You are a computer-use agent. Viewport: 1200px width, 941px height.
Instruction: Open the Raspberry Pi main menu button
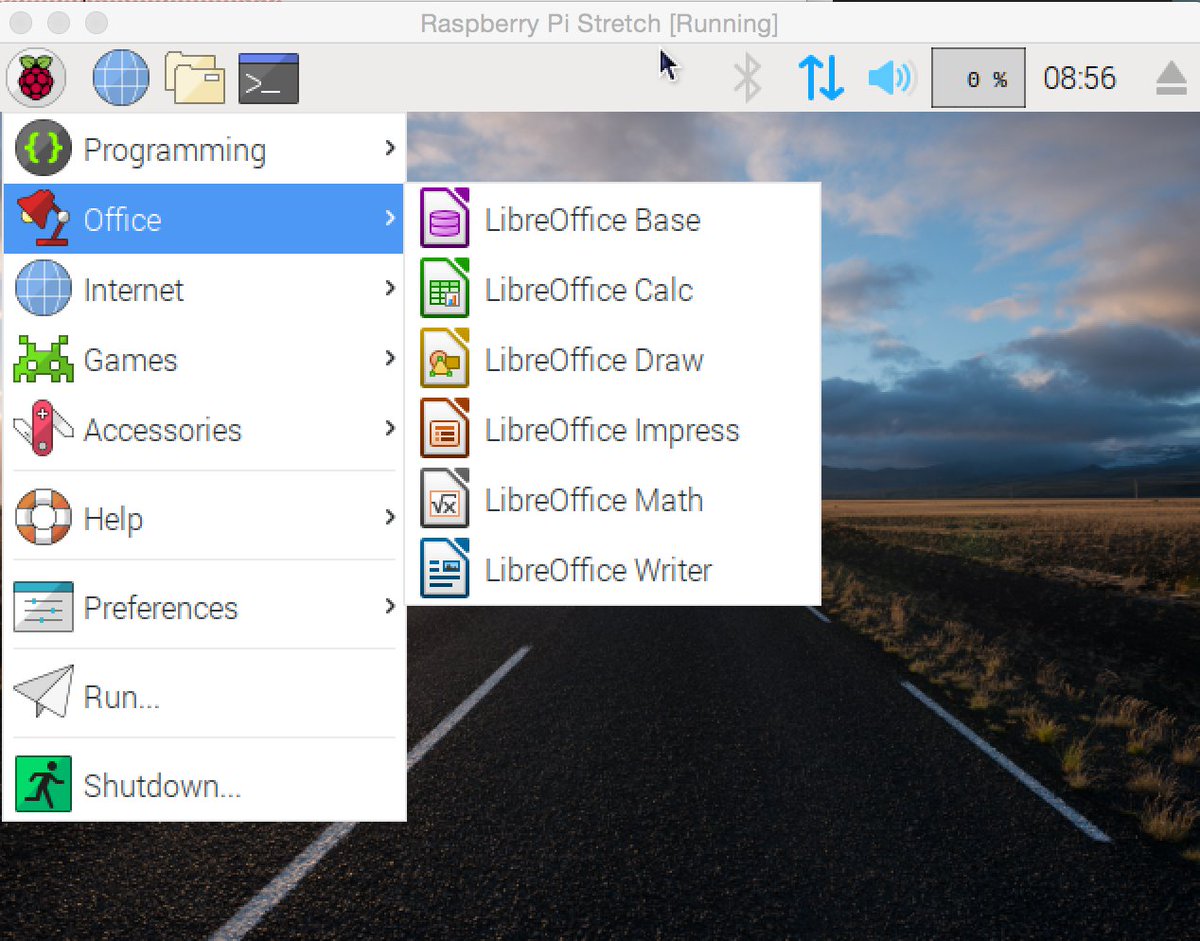[x=36, y=78]
